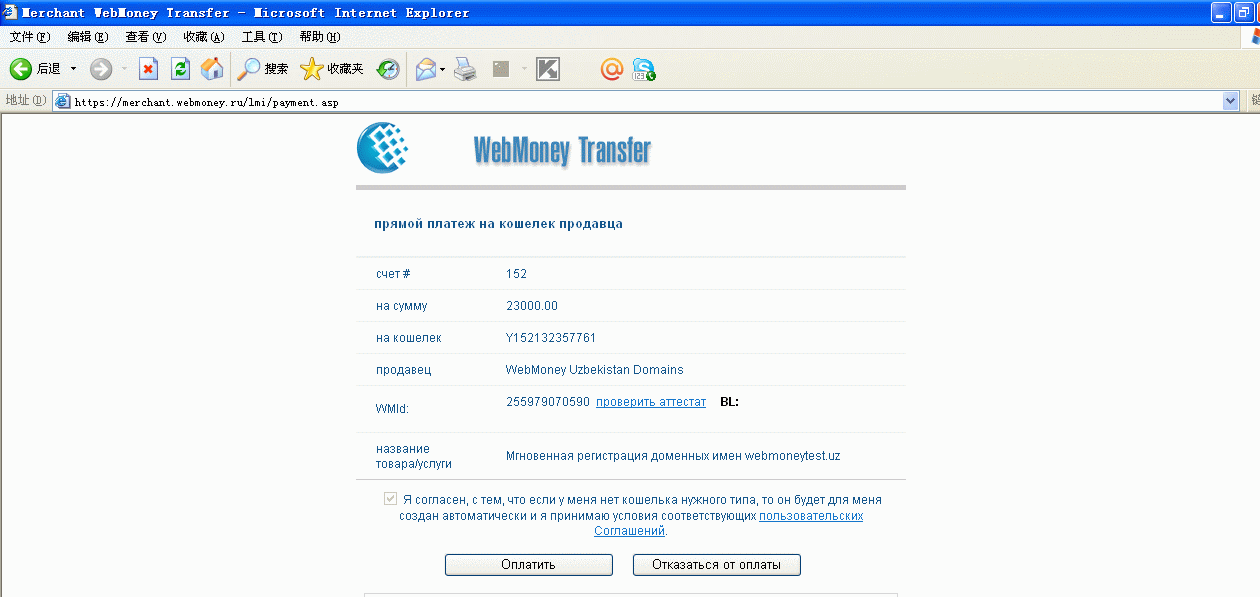Open the browsing history pane
The width and height of the screenshot is (1260, 597).
click(388, 69)
